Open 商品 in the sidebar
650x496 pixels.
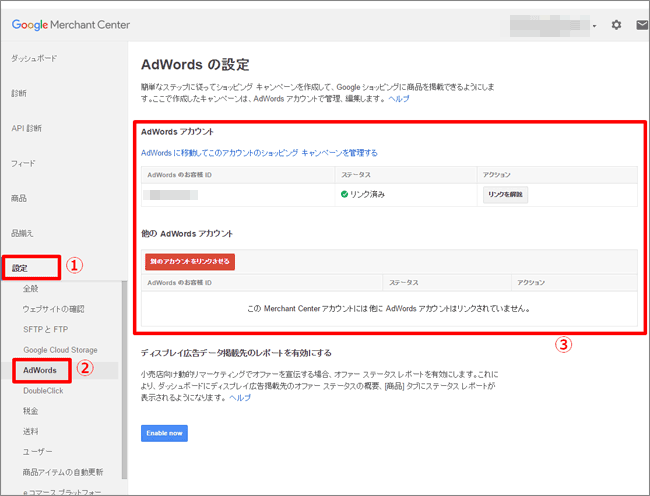(19, 198)
